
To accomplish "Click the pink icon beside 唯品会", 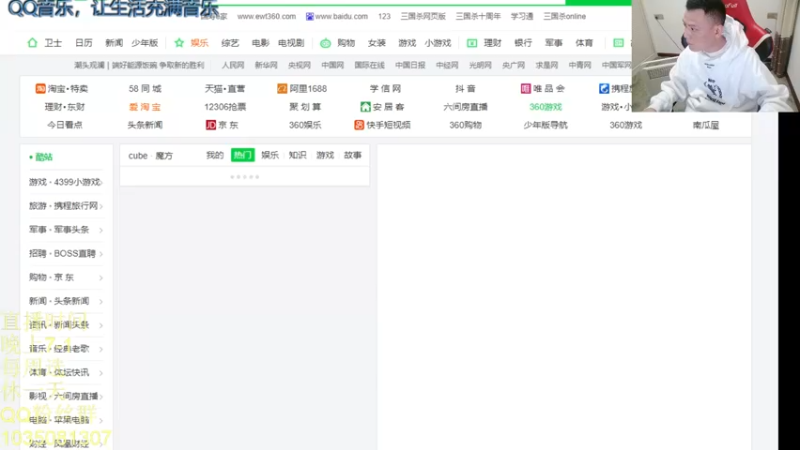I will coord(526,89).
